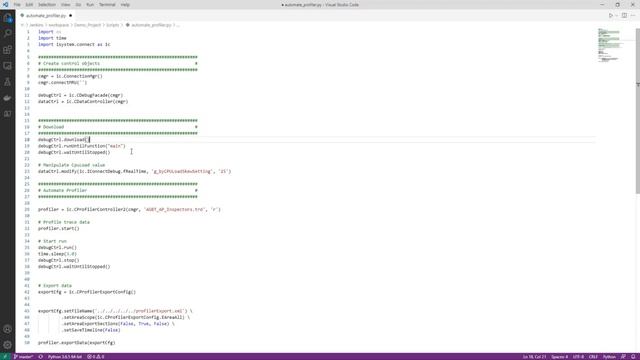Image resolution: width=640 pixels, height=360 pixels.
Task: Click the 'profiler.exportData(exportCfg)' line
Action: pos(77,343)
